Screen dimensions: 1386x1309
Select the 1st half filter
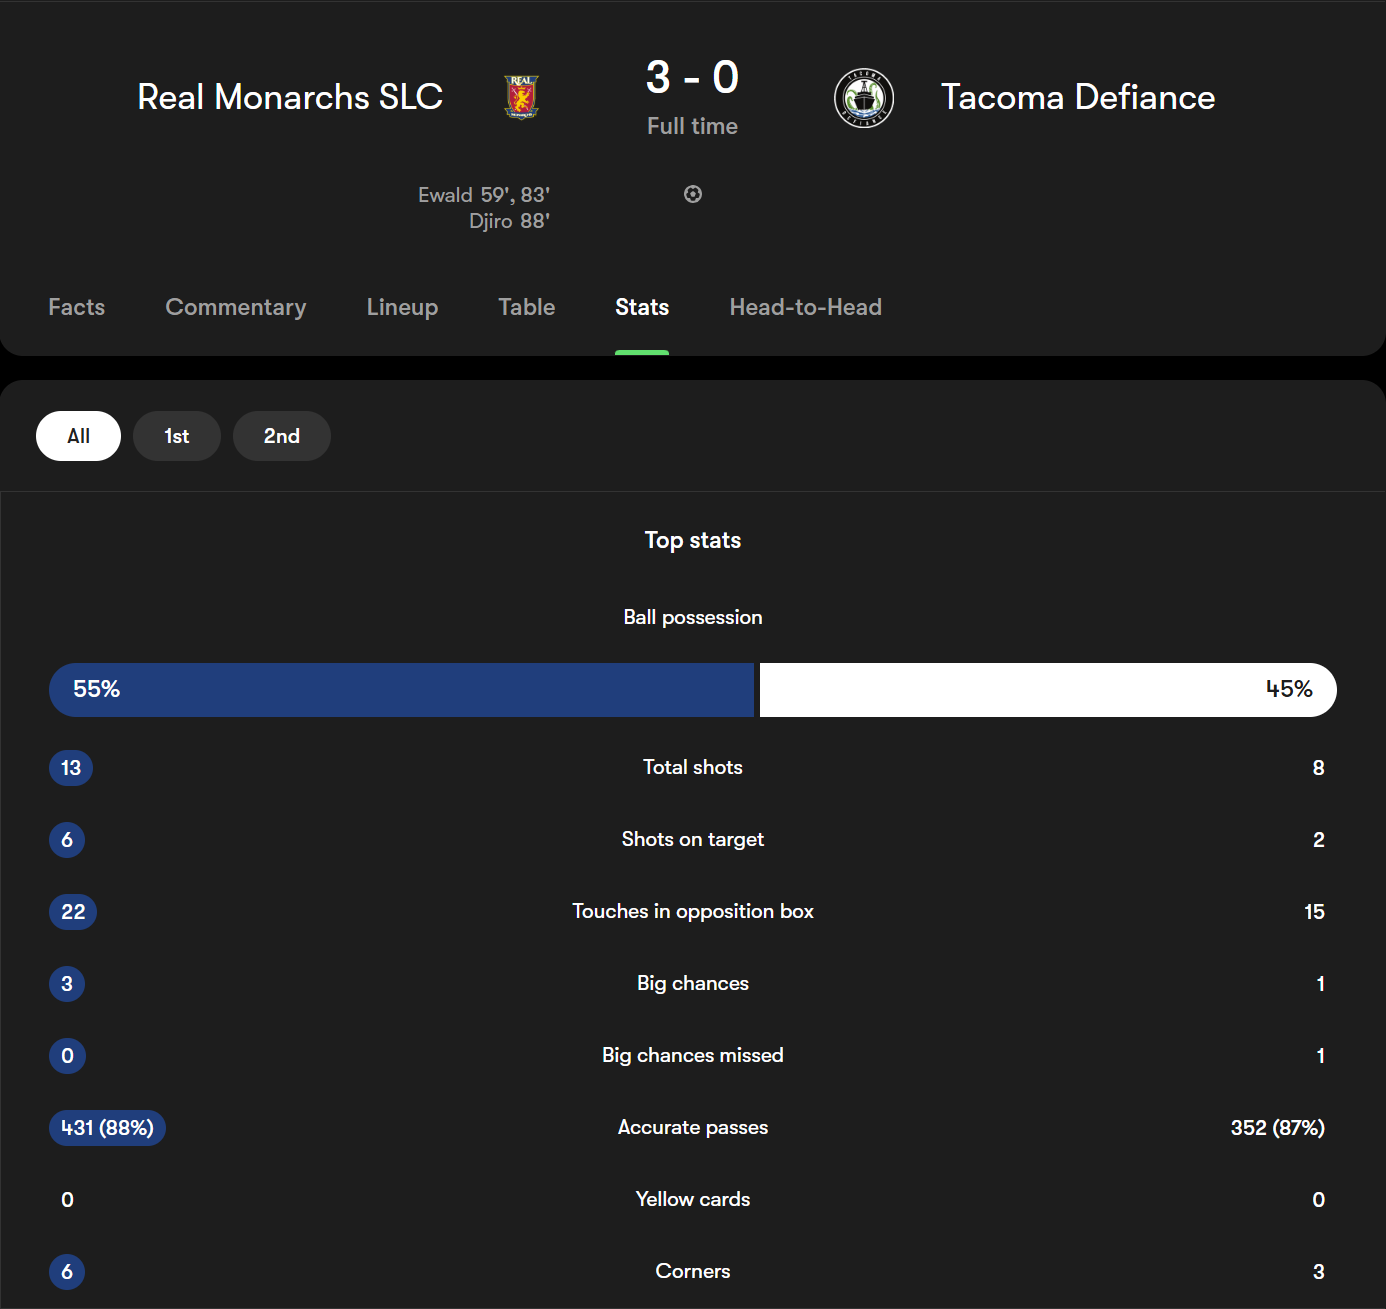click(x=177, y=436)
